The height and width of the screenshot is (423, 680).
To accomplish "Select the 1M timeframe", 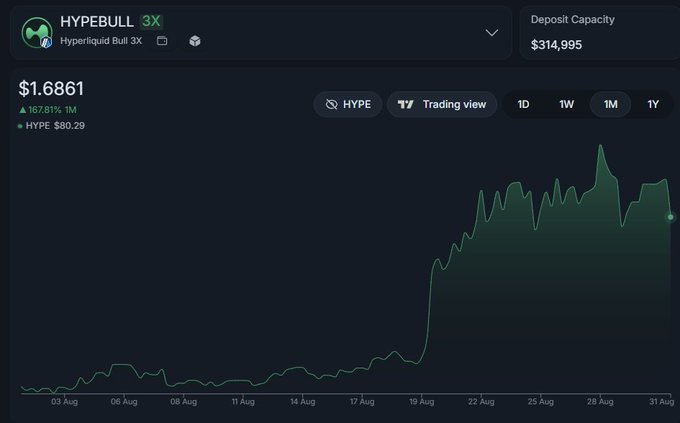I will click(610, 104).
